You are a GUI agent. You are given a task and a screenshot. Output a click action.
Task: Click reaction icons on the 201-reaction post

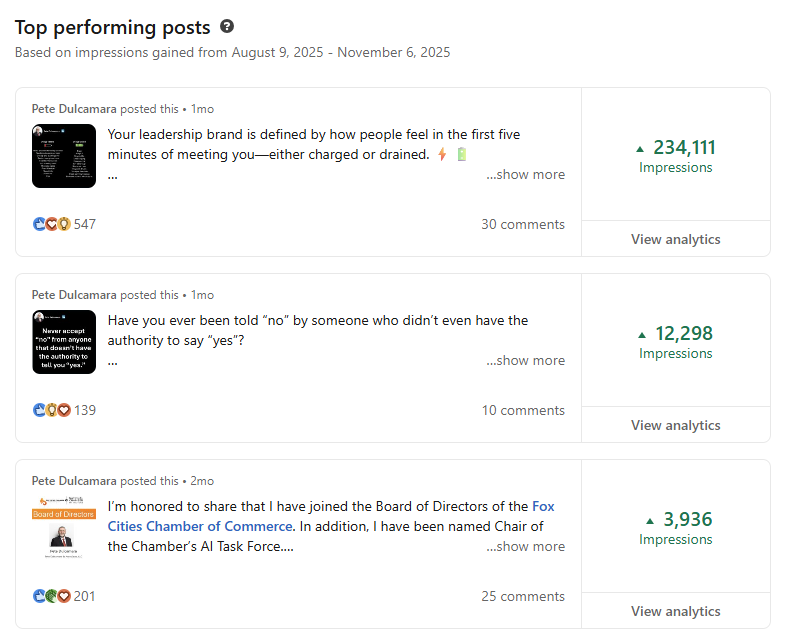tap(52, 596)
